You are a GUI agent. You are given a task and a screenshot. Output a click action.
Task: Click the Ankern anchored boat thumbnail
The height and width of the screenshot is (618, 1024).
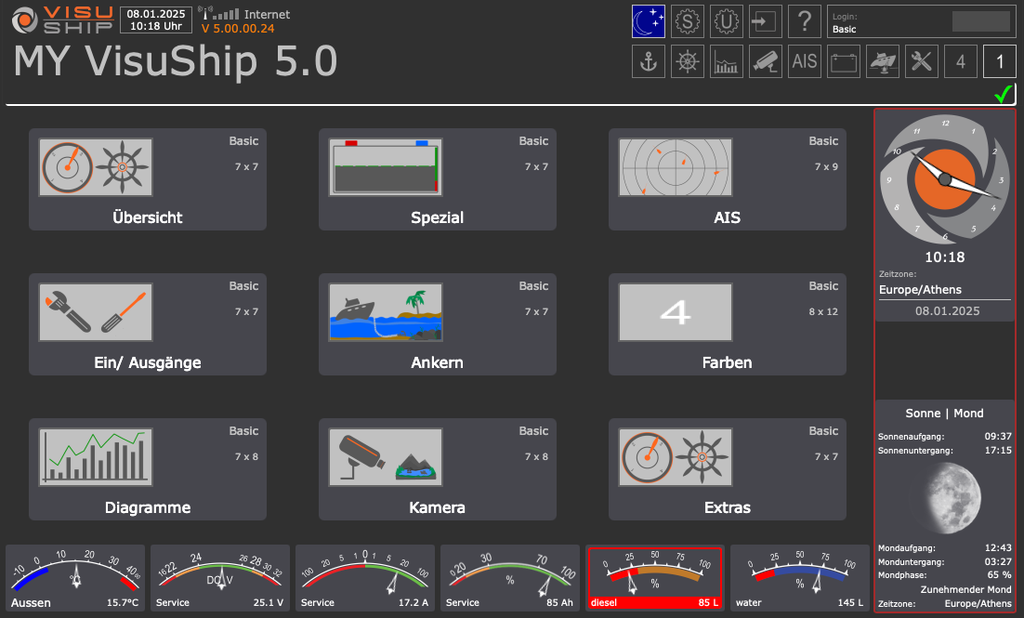386,312
